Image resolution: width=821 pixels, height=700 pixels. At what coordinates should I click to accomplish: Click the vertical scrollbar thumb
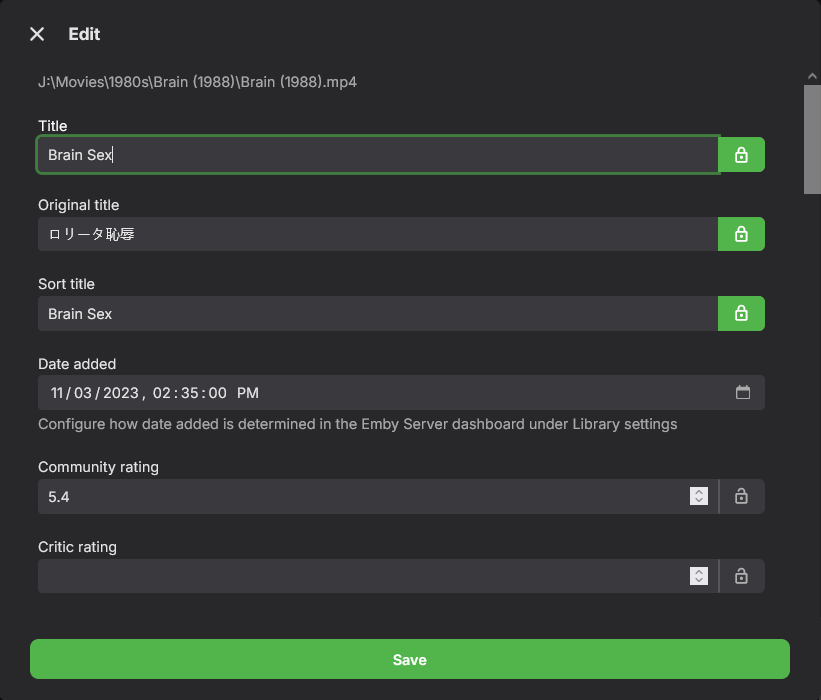(812, 138)
